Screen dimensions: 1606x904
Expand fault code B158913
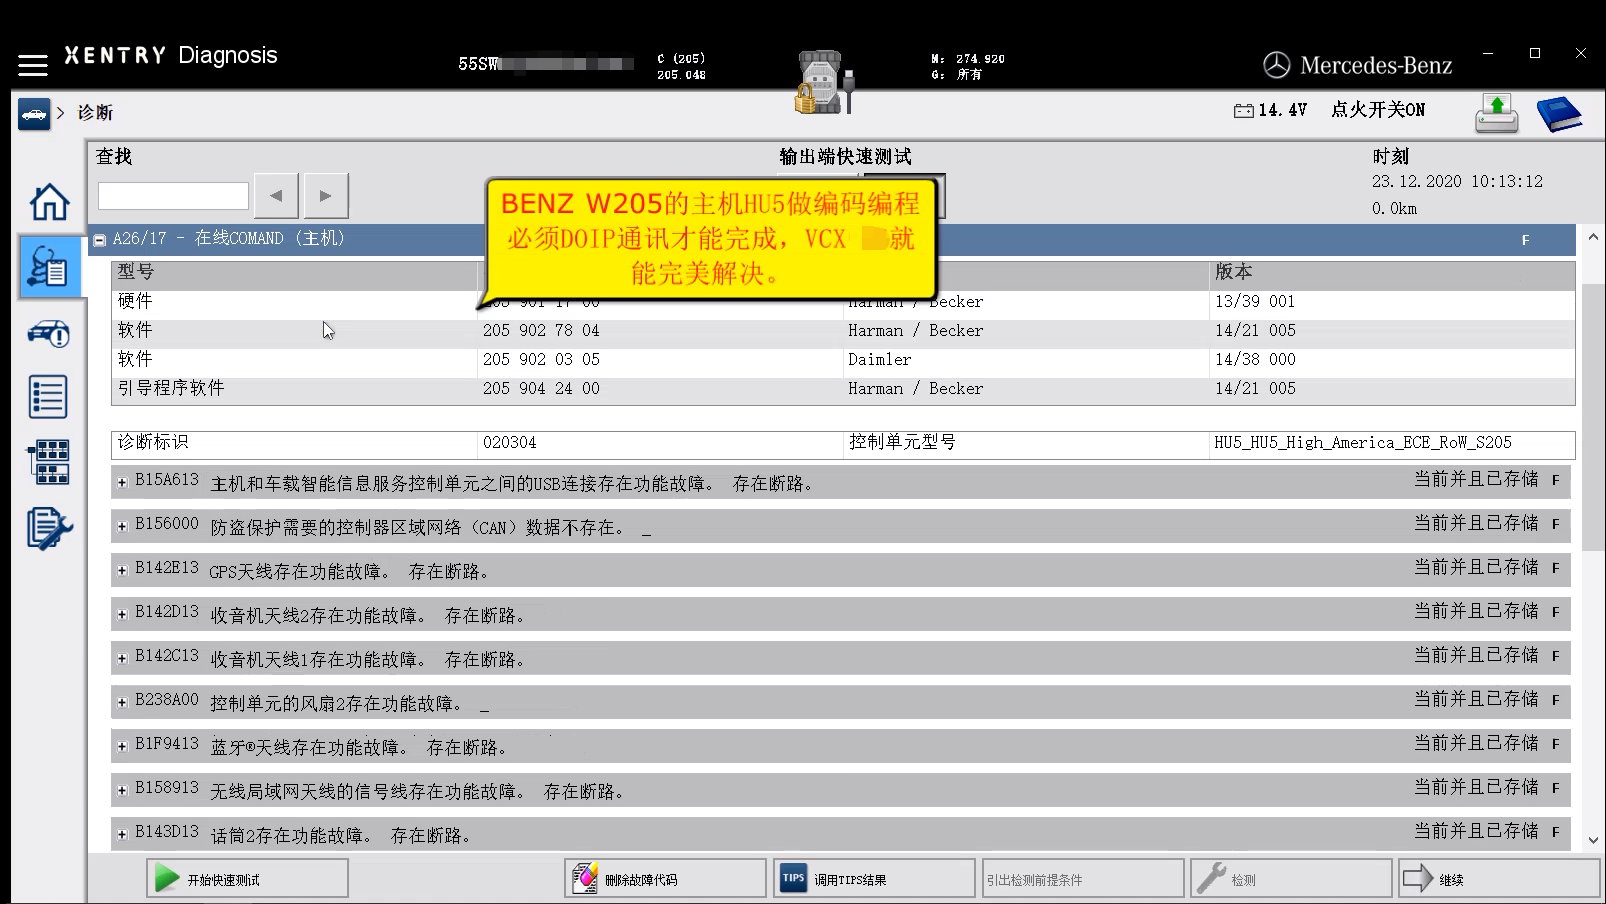pyautogui.click(x=122, y=790)
